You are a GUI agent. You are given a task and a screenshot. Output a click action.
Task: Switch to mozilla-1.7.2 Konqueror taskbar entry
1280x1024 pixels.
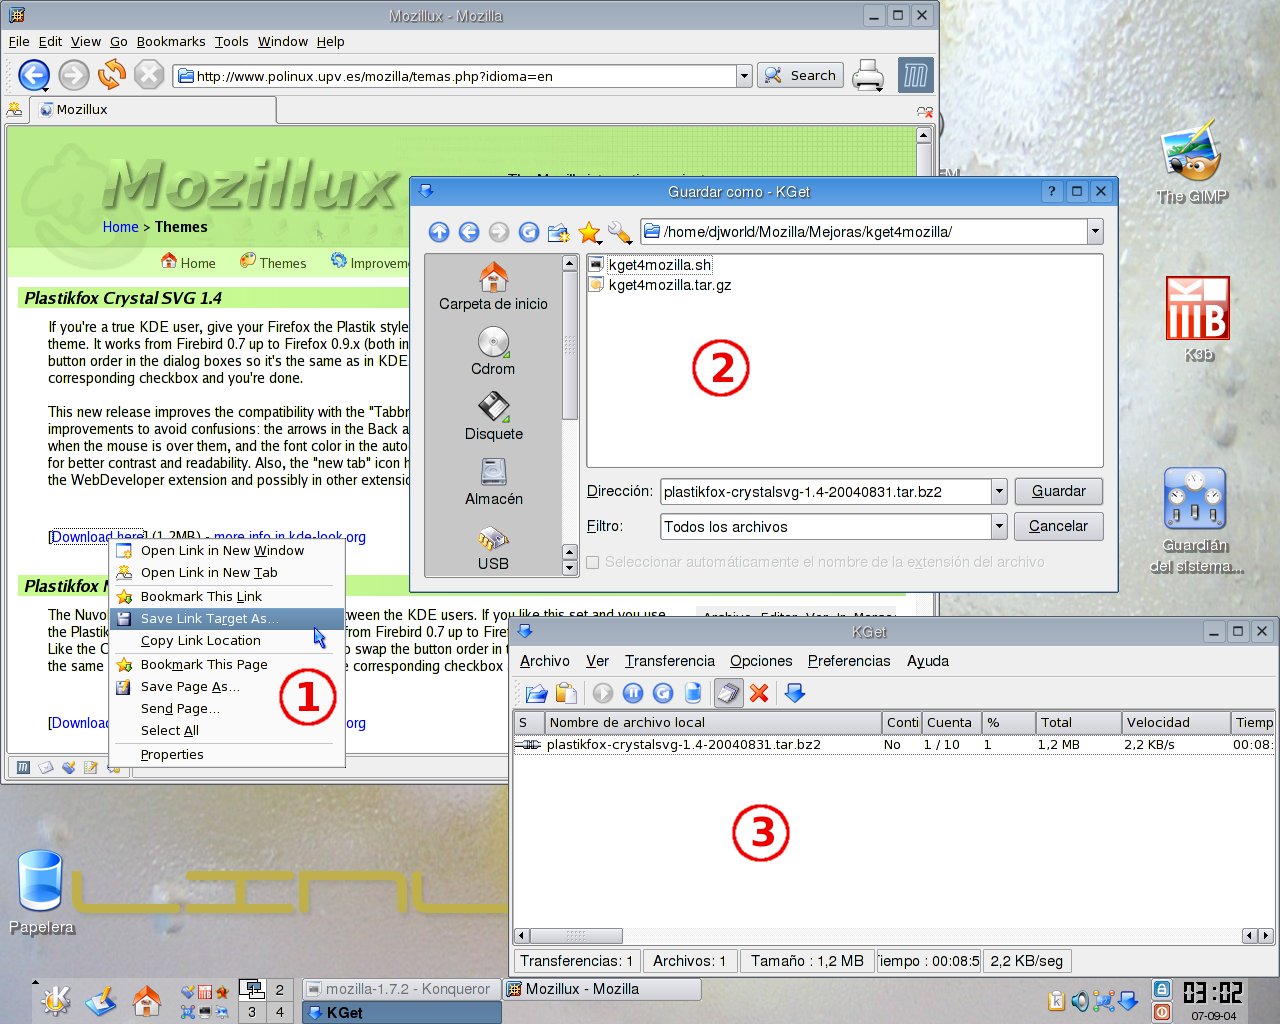(401, 989)
